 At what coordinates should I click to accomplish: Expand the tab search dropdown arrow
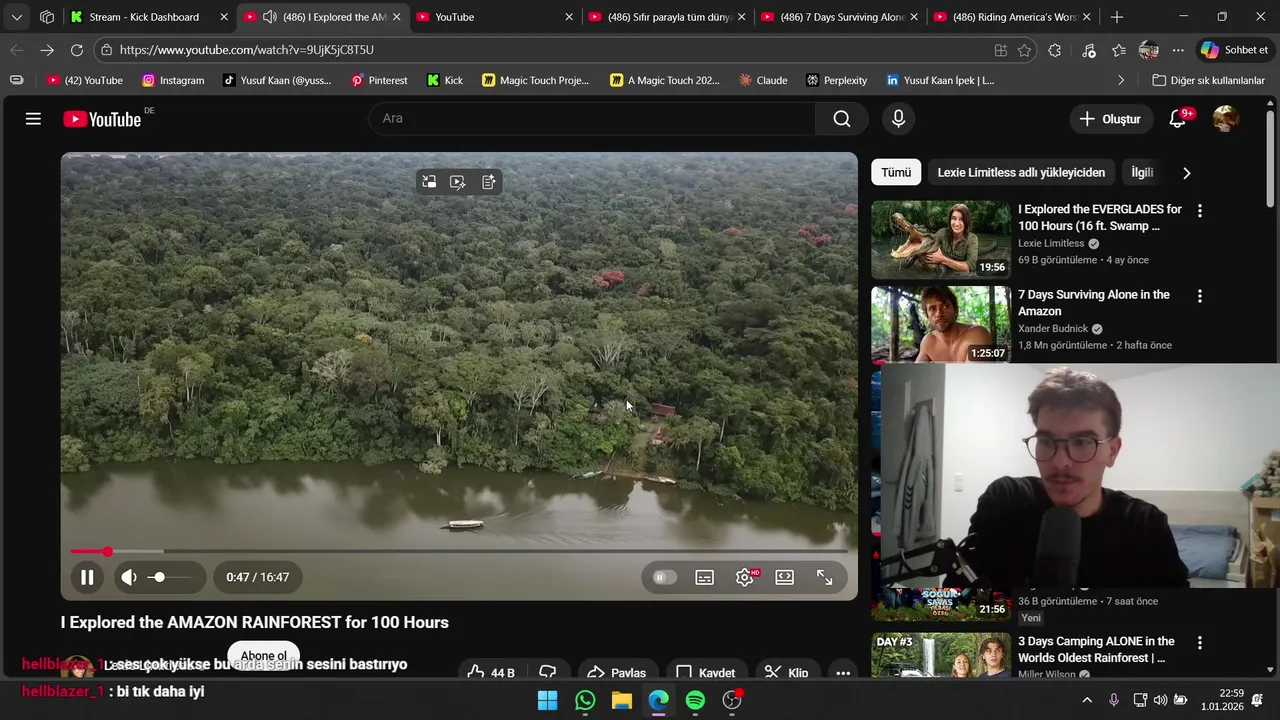coord(17,17)
